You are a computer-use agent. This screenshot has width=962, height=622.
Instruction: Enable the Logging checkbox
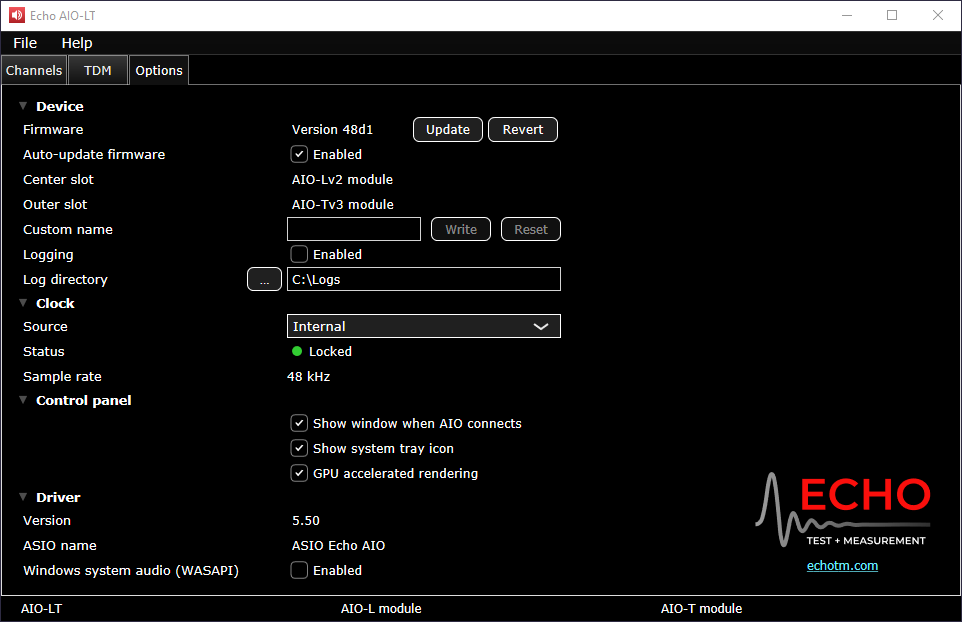299,255
